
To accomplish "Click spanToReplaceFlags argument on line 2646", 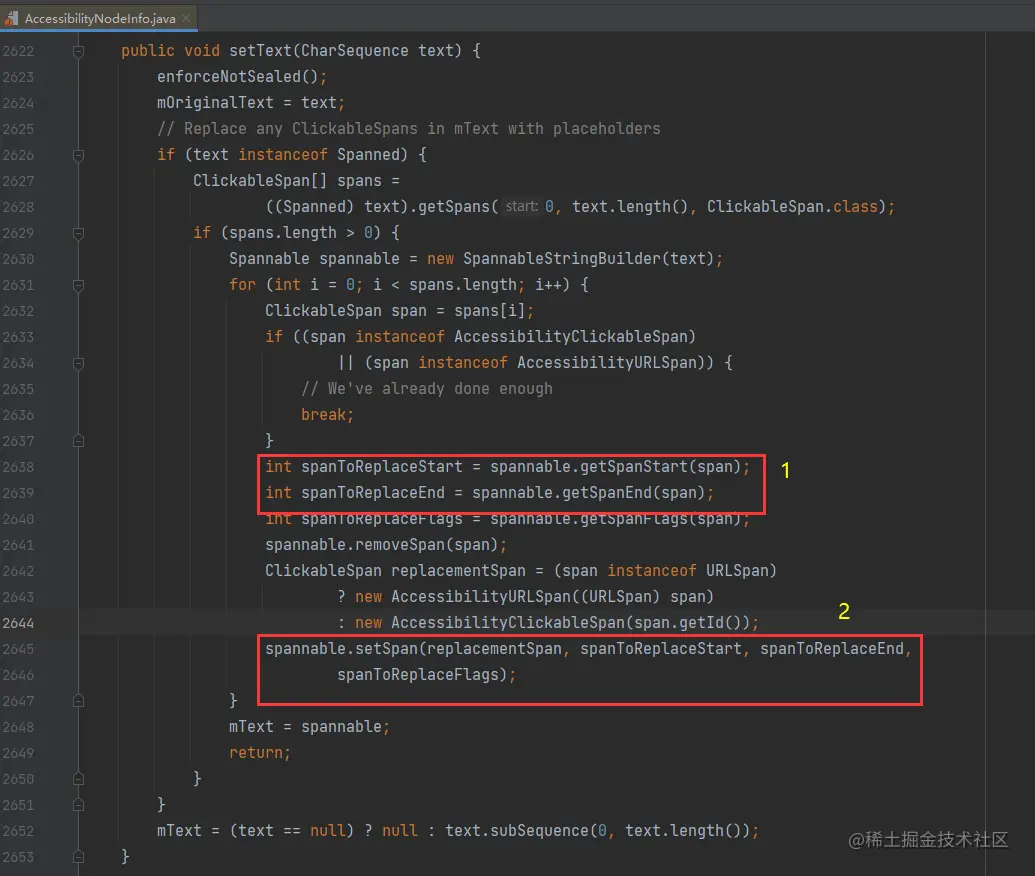I will (x=417, y=675).
